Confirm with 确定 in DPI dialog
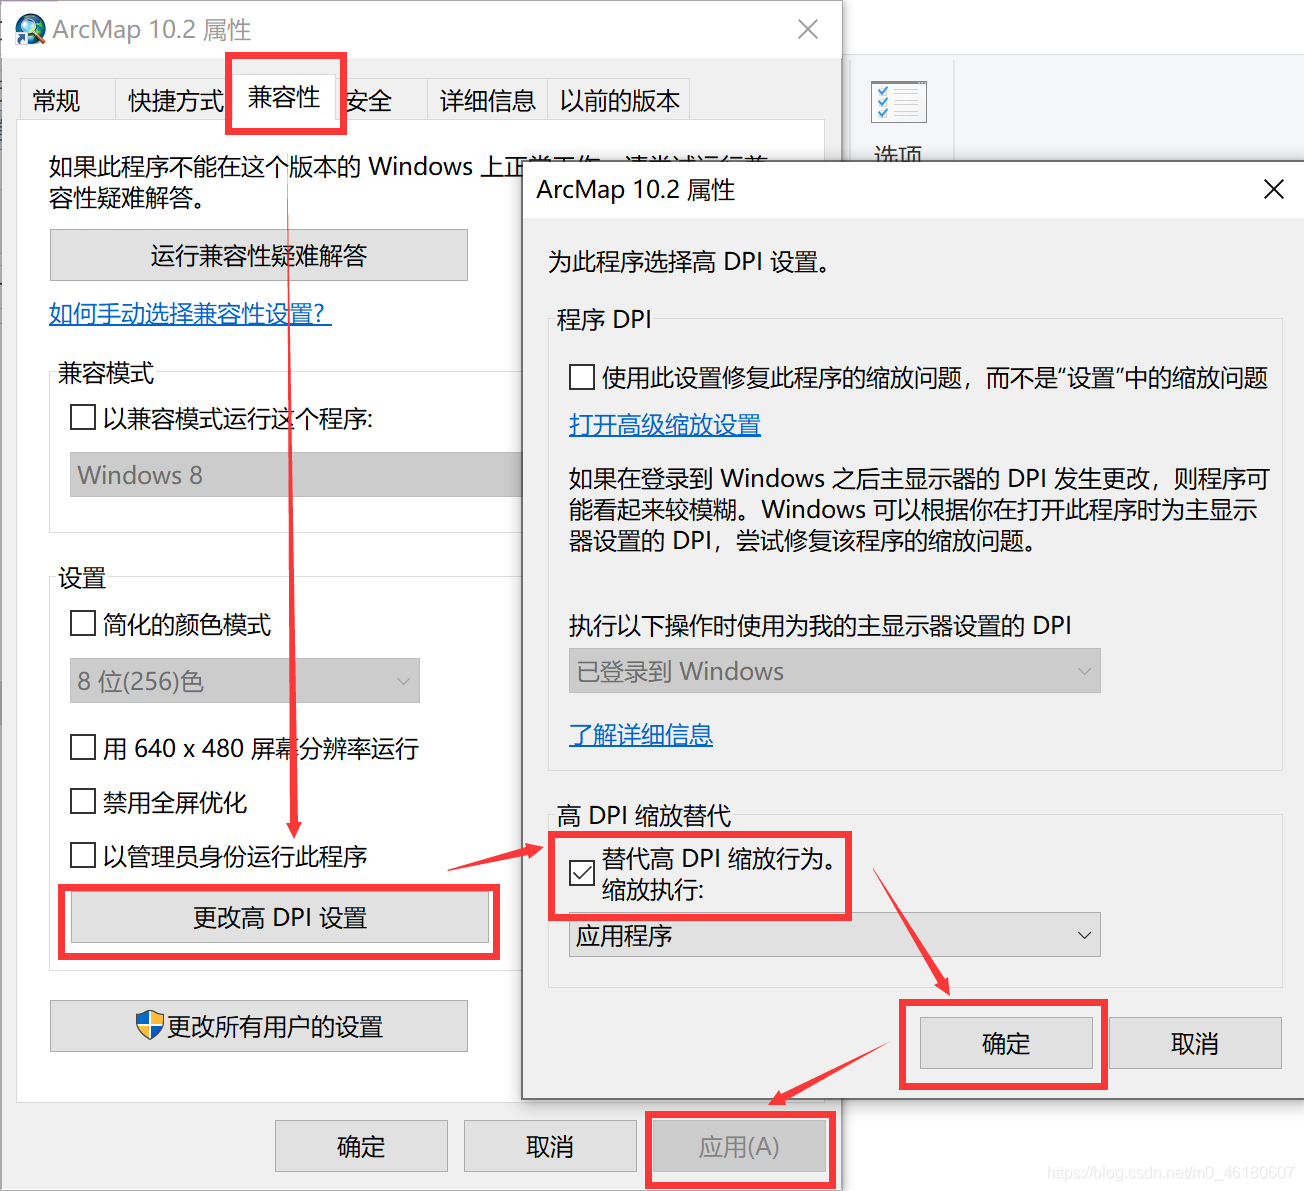This screenshot has width=1304, height=1191. tap(1006, 1043)
